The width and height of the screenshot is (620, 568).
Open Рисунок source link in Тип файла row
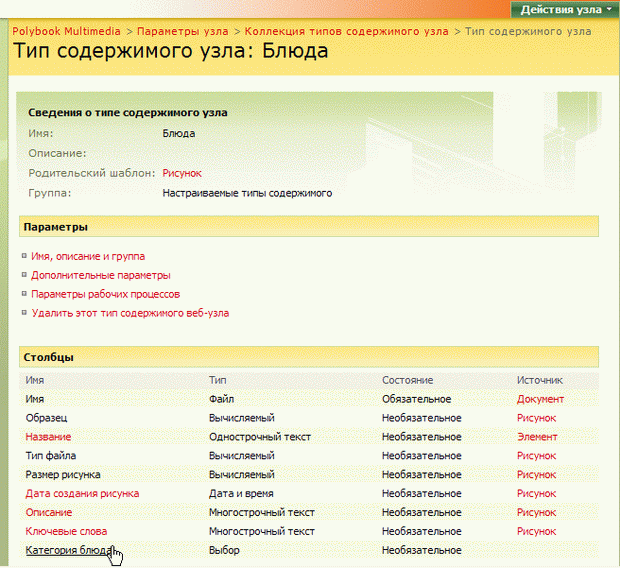[537, 456]
